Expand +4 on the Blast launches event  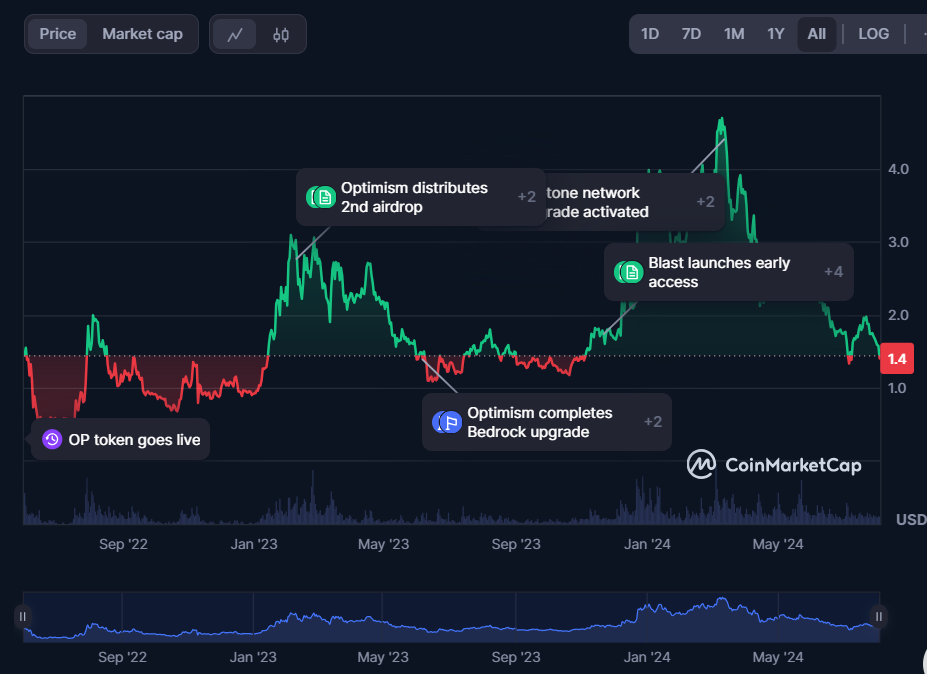[x=834, y=272]
